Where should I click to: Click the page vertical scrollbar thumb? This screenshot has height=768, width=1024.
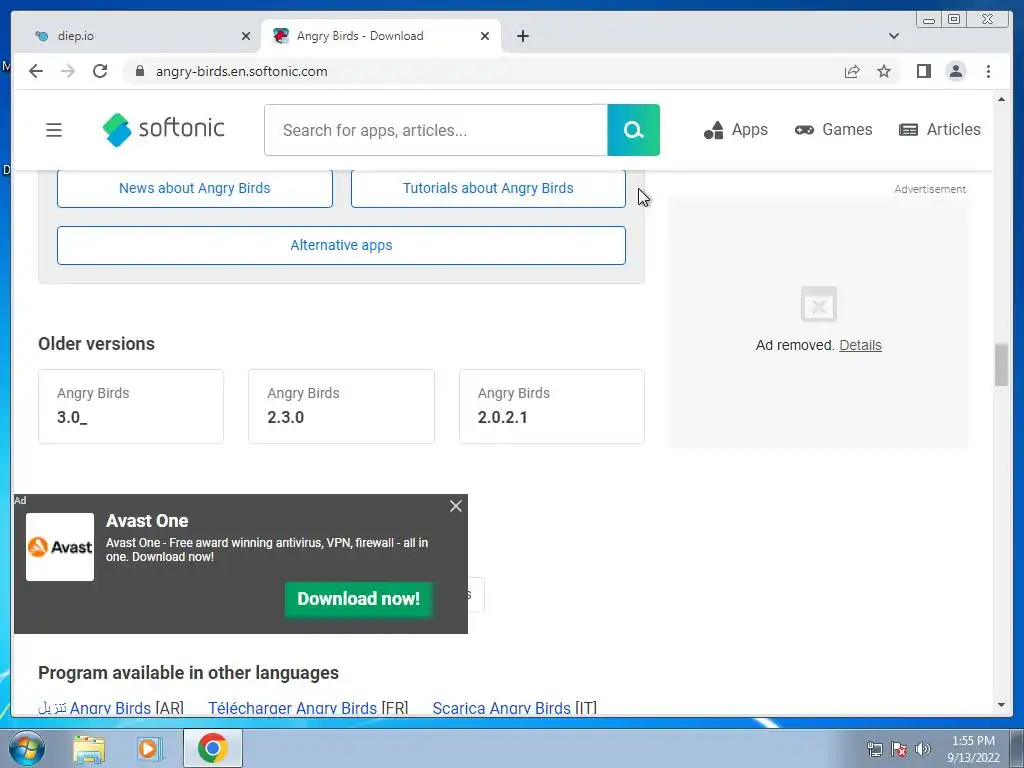tap(1001, 364)
